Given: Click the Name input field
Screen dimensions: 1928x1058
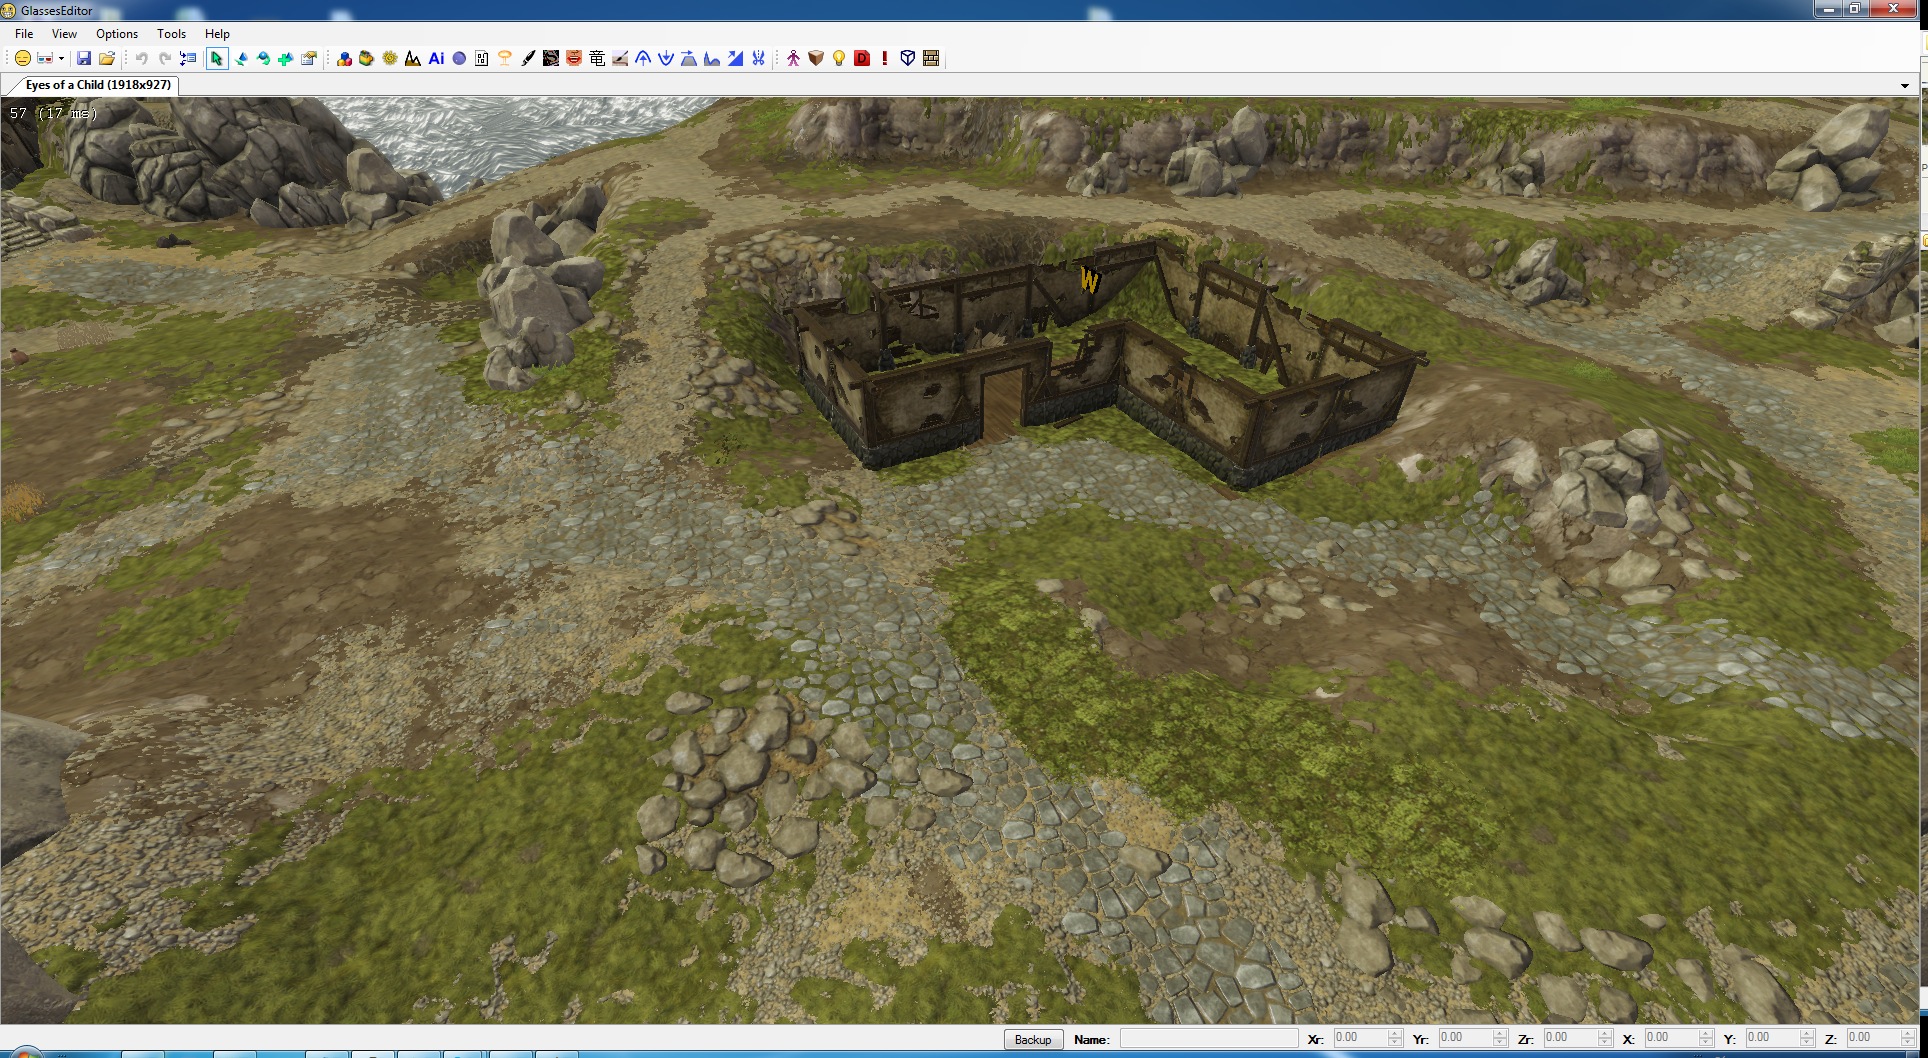Looking at the screenshot, I should (1208, 1039).
